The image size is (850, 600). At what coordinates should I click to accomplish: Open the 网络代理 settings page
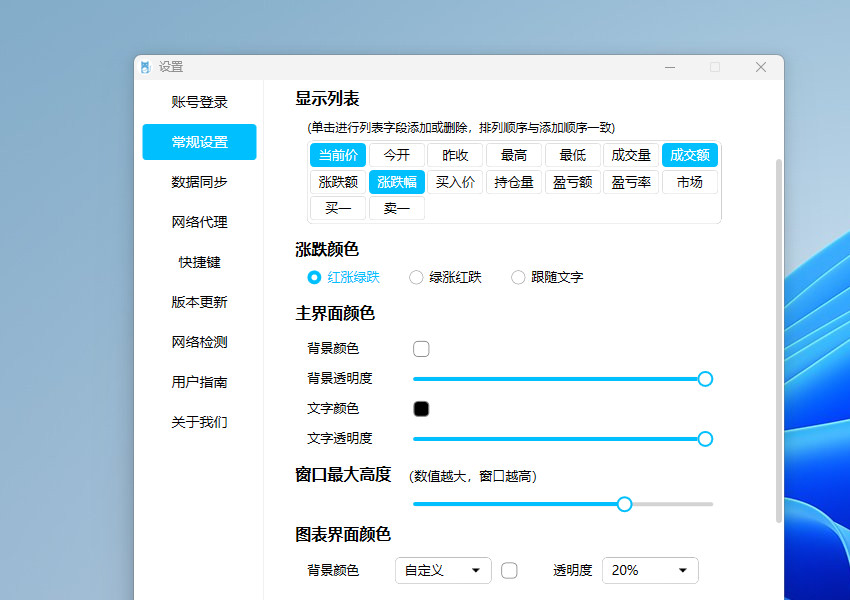(x=197, y=222)
